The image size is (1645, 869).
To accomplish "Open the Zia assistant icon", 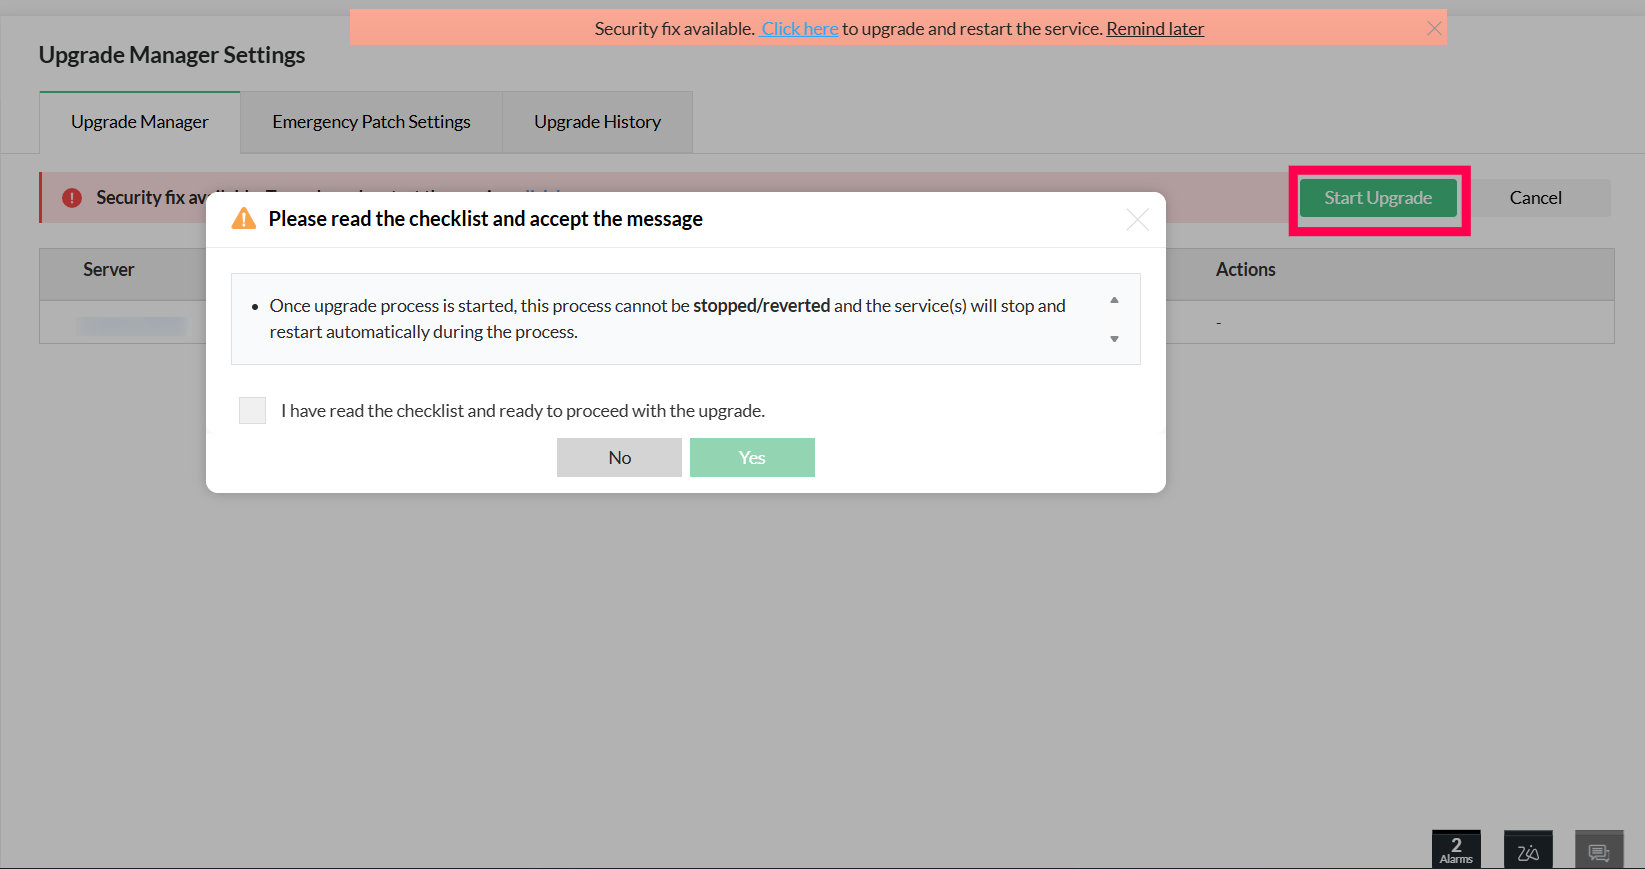I will [1528, 849].
